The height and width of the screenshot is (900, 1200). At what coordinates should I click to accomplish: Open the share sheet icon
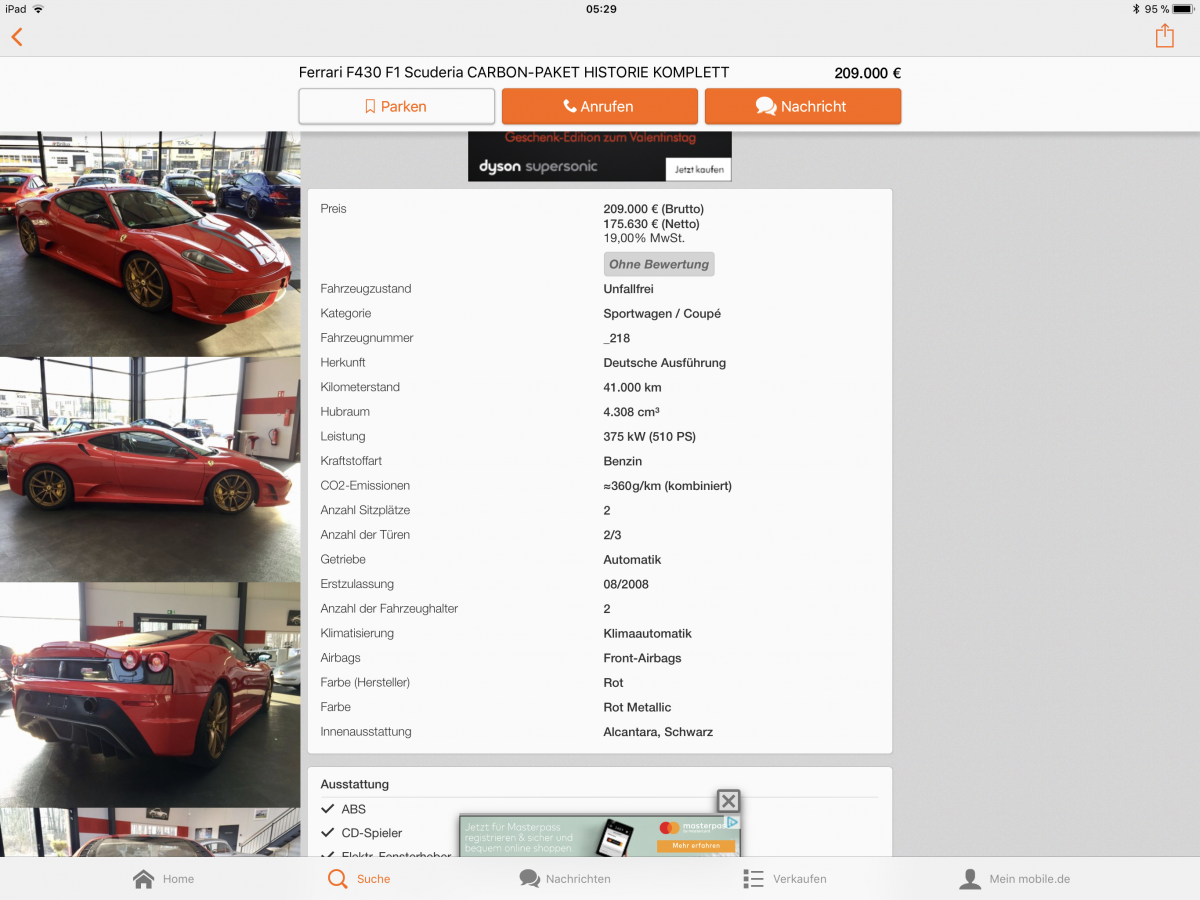point(1164,36)
